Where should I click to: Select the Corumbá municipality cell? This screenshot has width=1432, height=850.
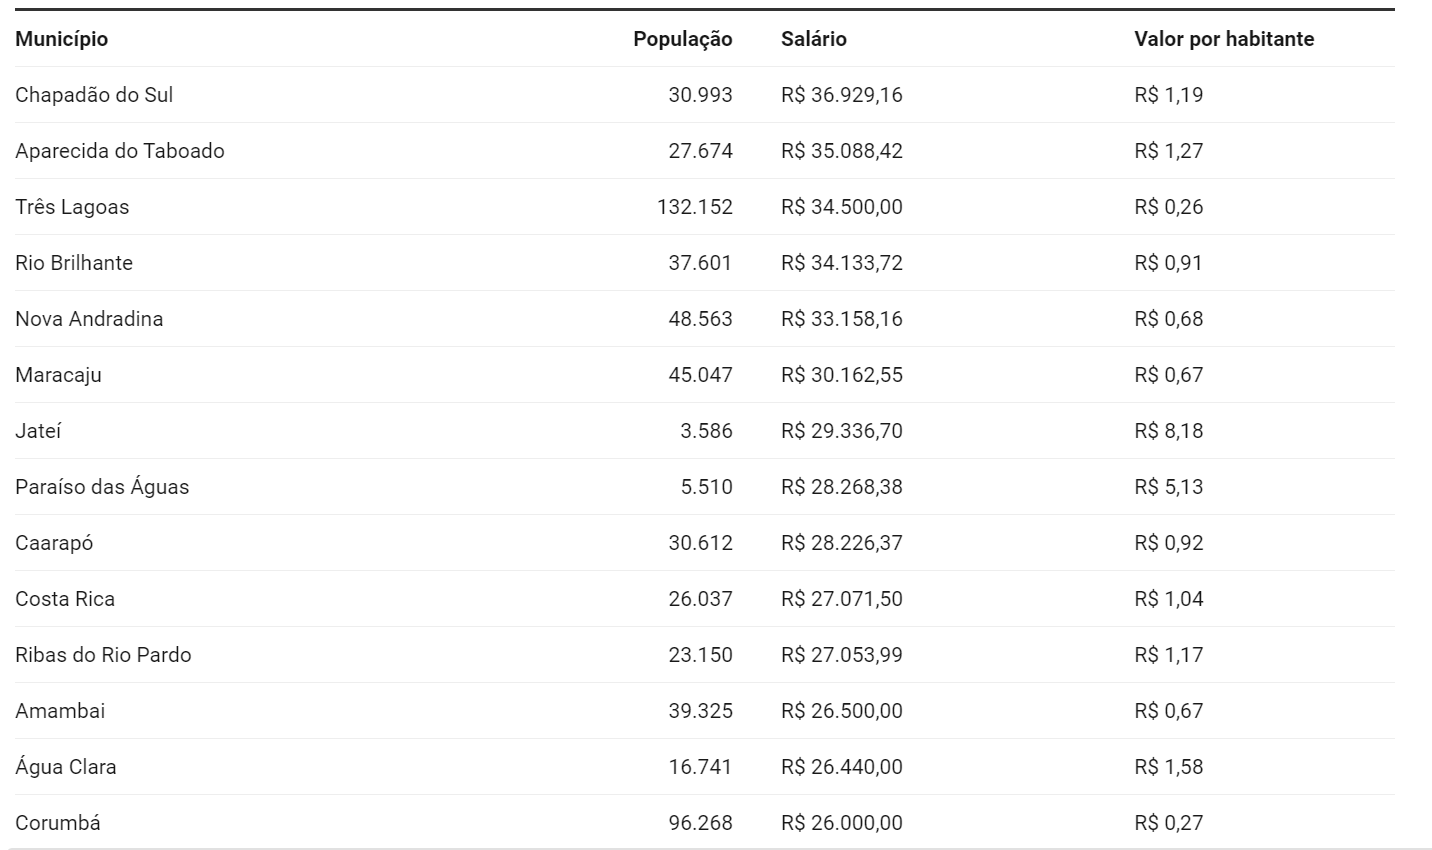58,823
